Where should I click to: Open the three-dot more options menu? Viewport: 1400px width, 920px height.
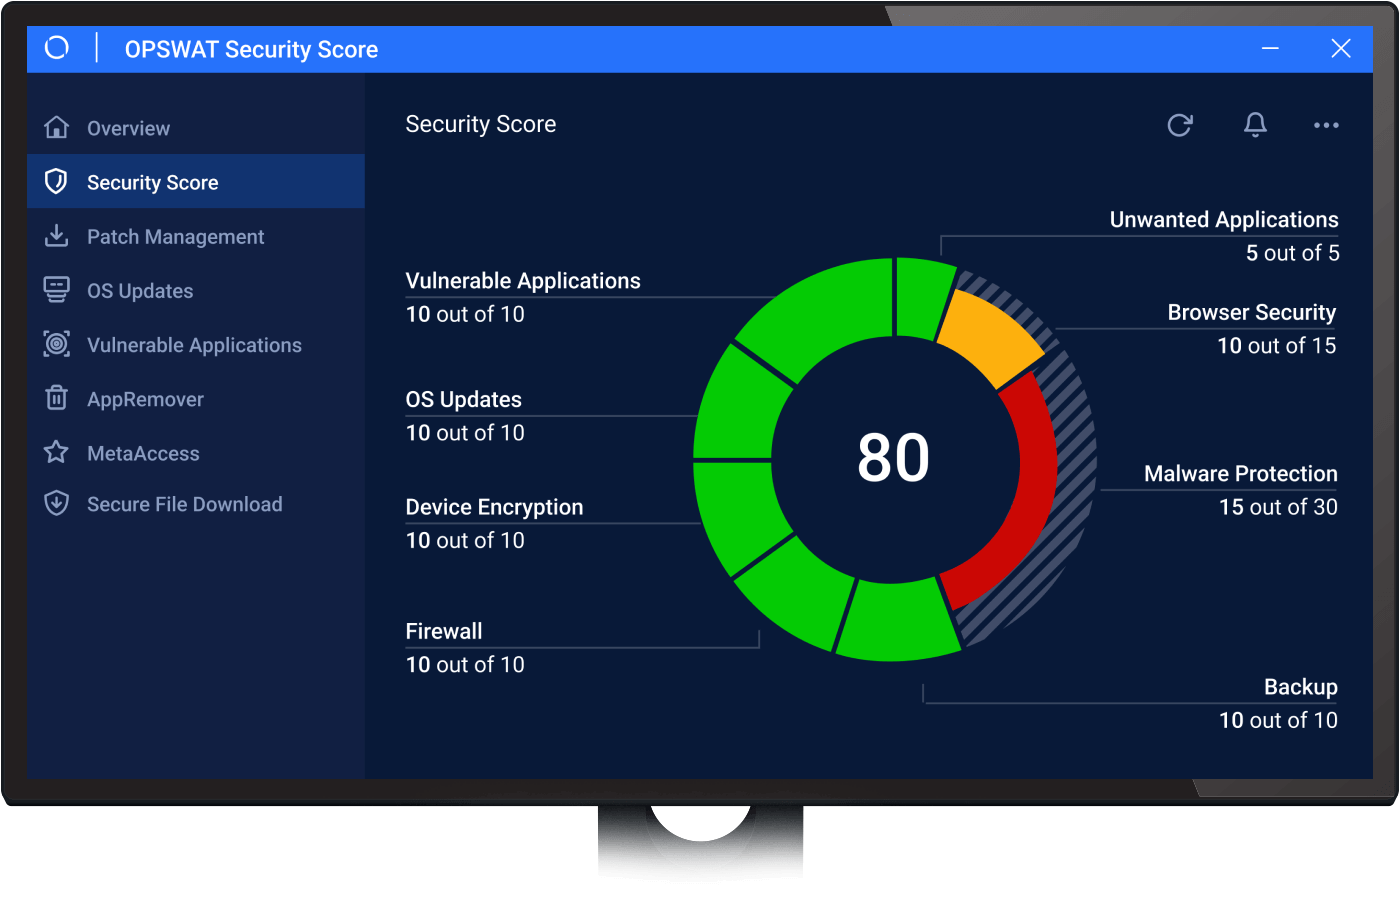pyautogui.click(x=1326, y=125)
